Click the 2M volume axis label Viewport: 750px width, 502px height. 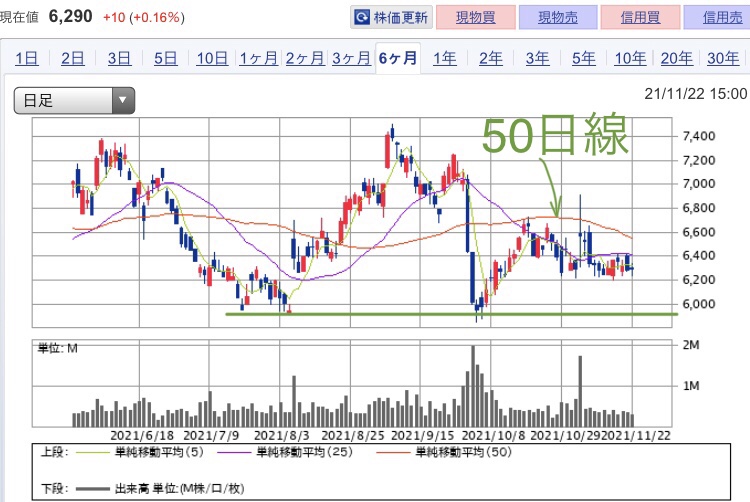691,345
